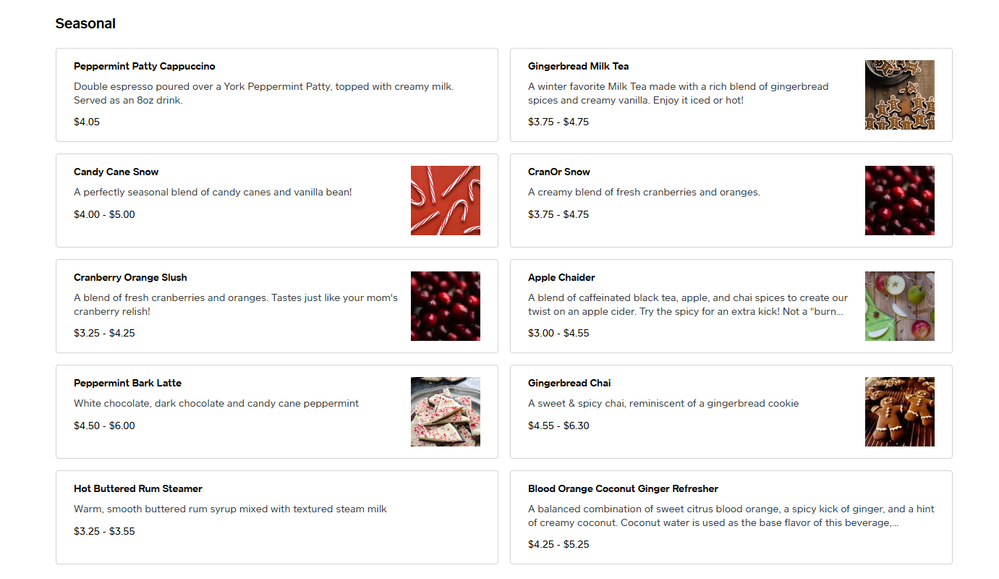Click the Gingerbread Milk Tea title
The width and height of the screenshot is (999, 579).
point(578,66)
